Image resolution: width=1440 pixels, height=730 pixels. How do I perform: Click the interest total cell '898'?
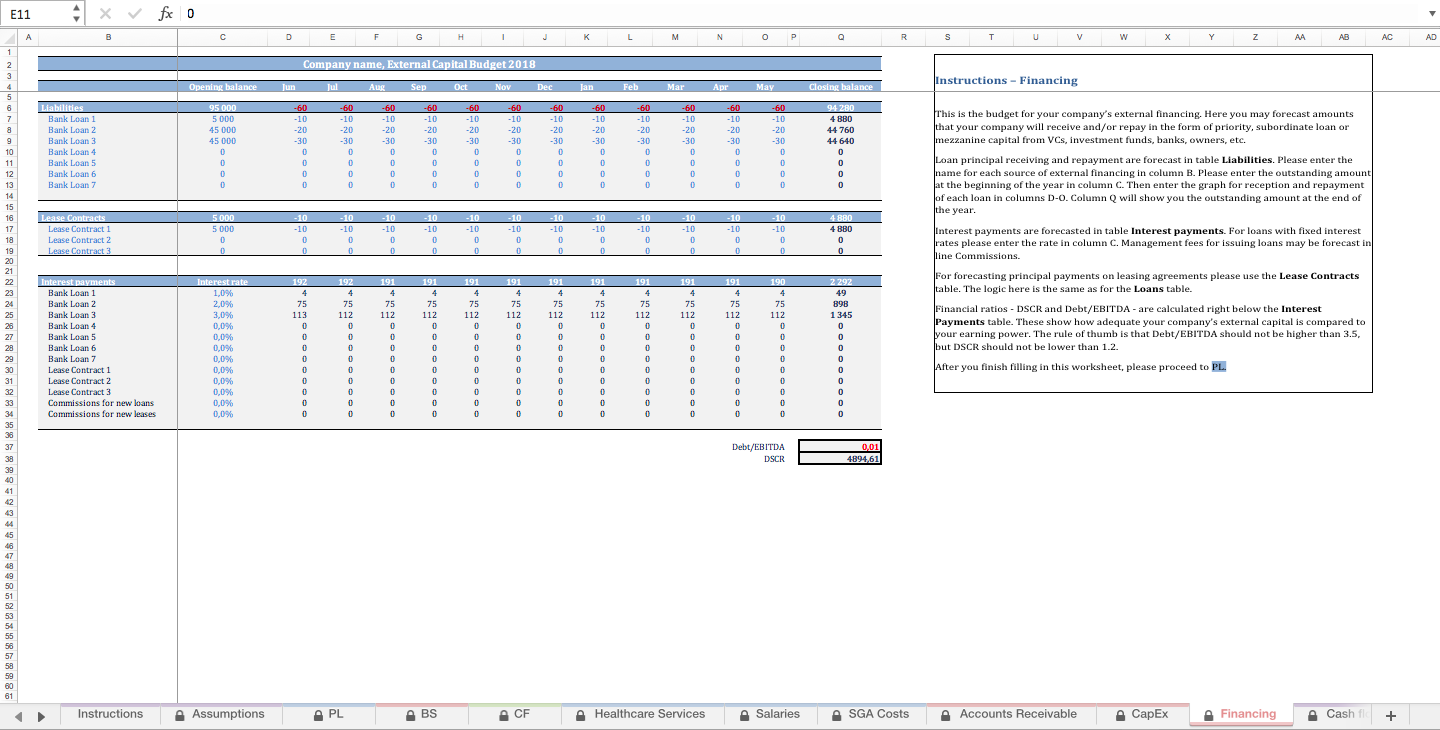click(x=841, y=304)
